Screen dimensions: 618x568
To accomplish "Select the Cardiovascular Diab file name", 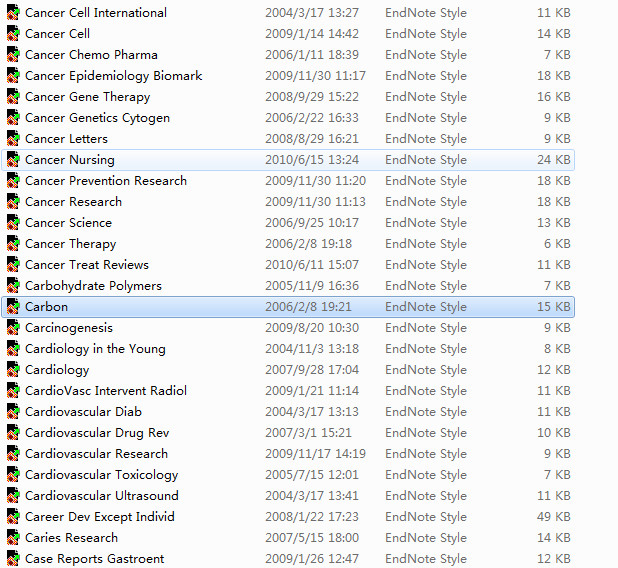I will tap(83, 412).
